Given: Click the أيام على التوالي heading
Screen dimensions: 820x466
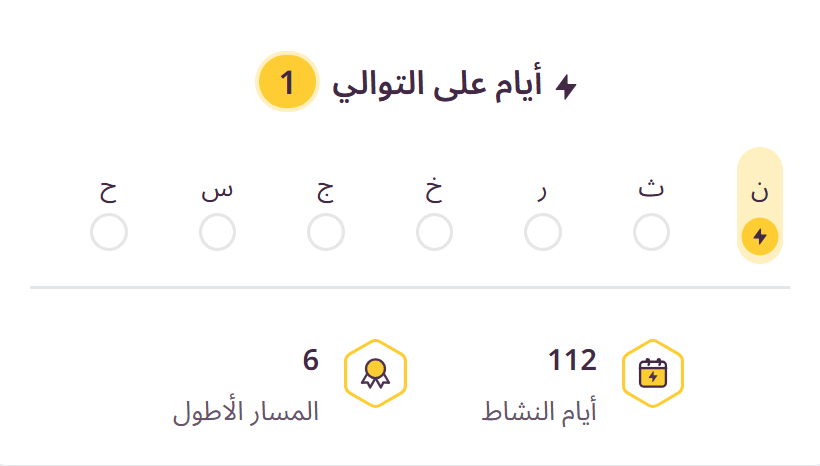Looking at the screenshot, I should [x=438, y=85].
